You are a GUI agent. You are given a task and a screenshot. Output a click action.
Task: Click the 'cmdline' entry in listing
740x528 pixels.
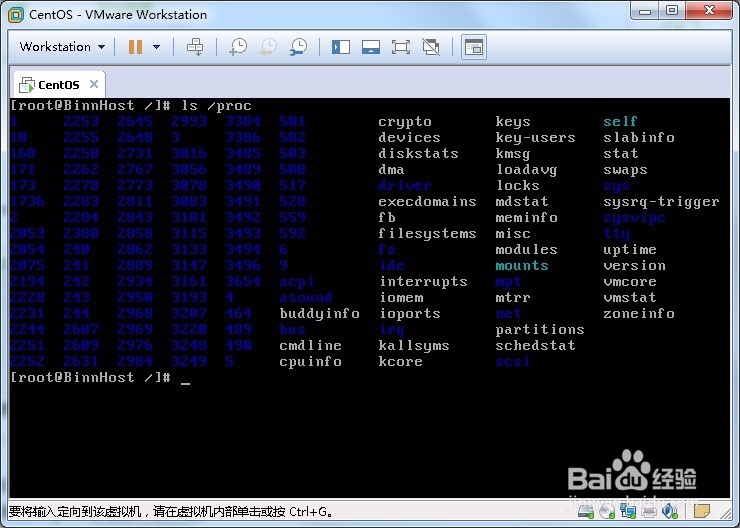tap(311, 345)
